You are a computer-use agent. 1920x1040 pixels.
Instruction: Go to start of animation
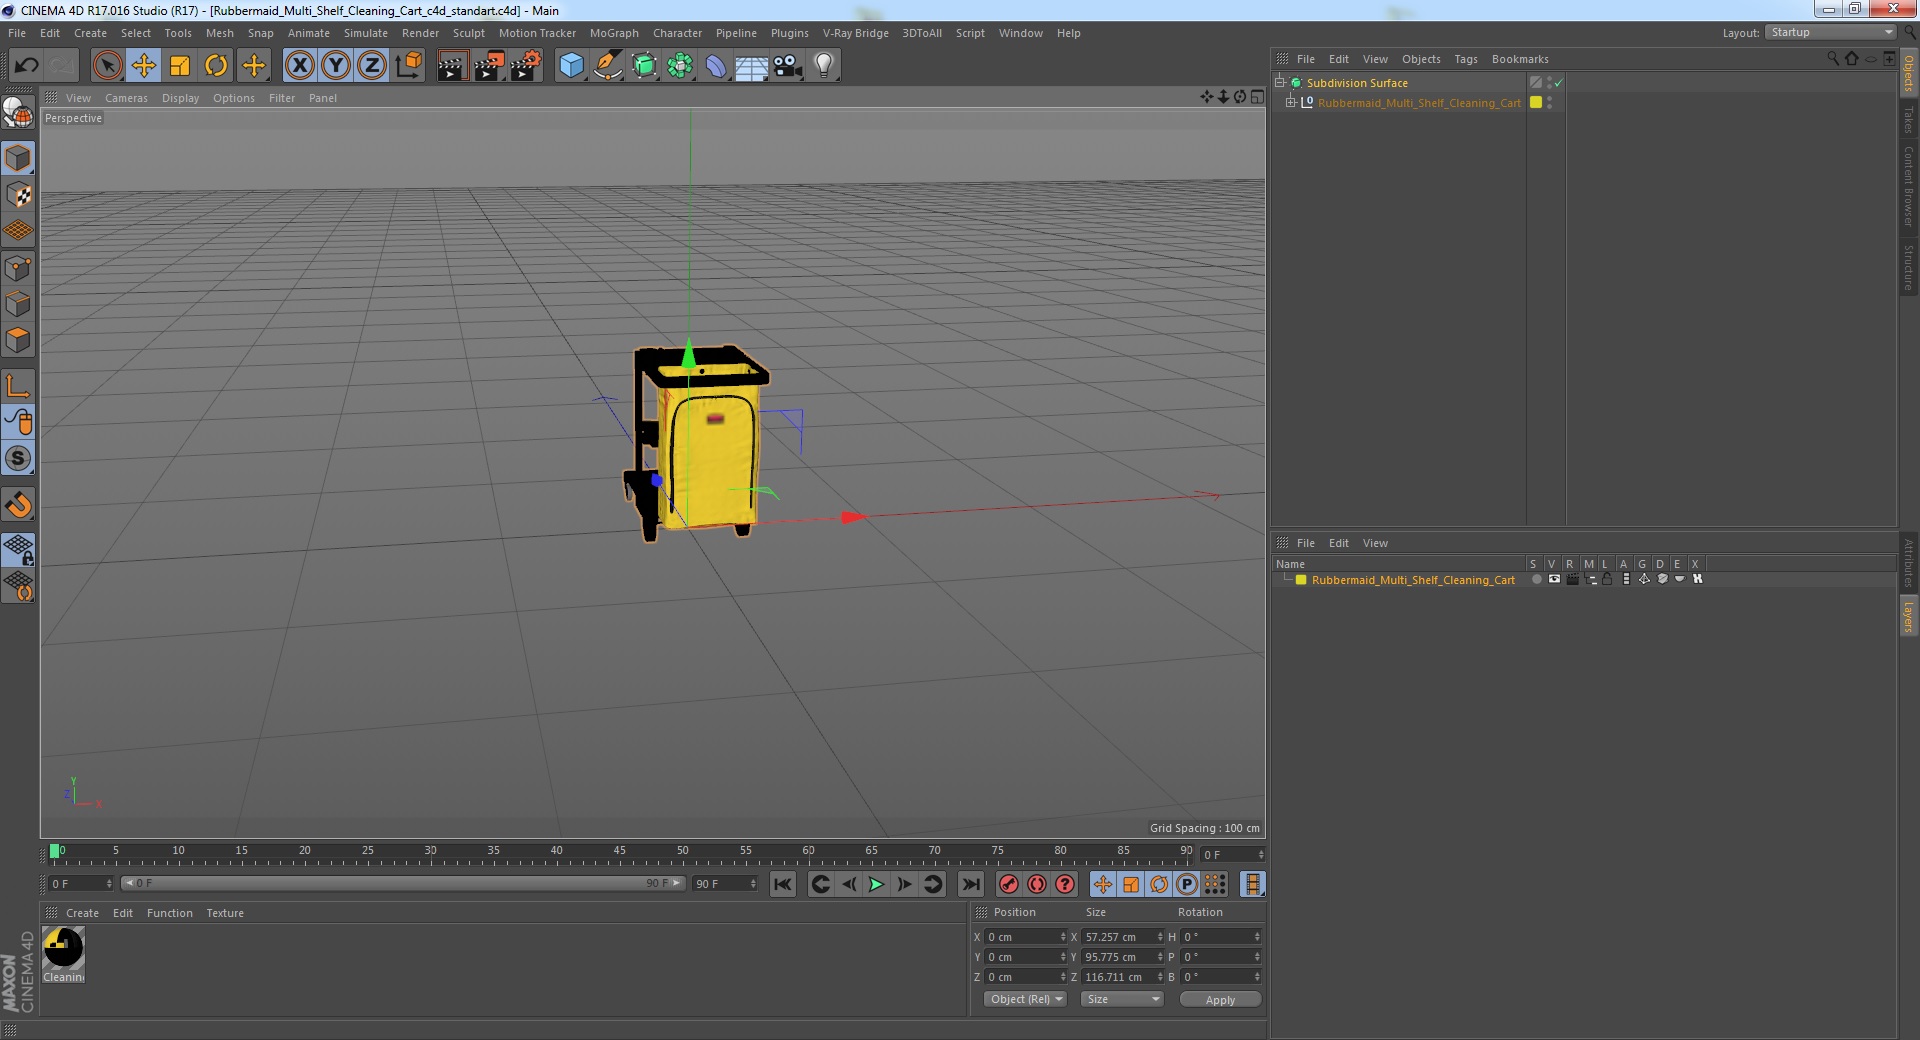(783, 884)
